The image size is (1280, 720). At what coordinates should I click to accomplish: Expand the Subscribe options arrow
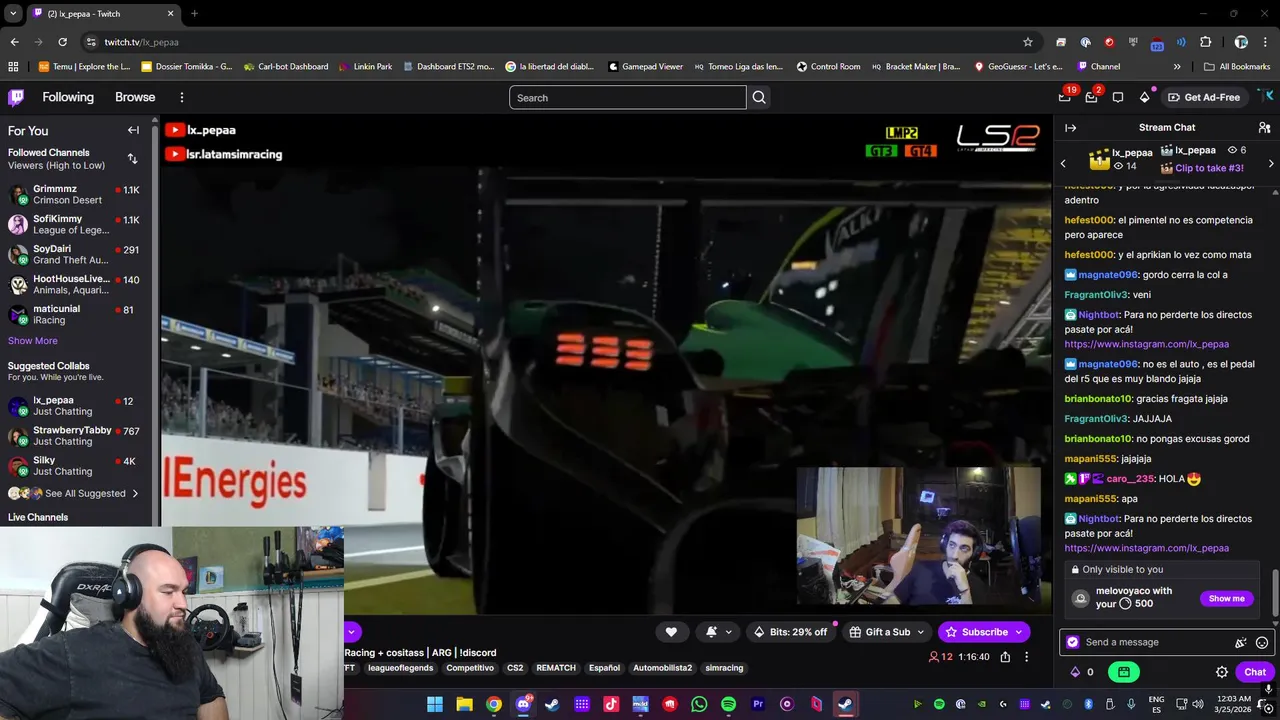coord(1019,632)
